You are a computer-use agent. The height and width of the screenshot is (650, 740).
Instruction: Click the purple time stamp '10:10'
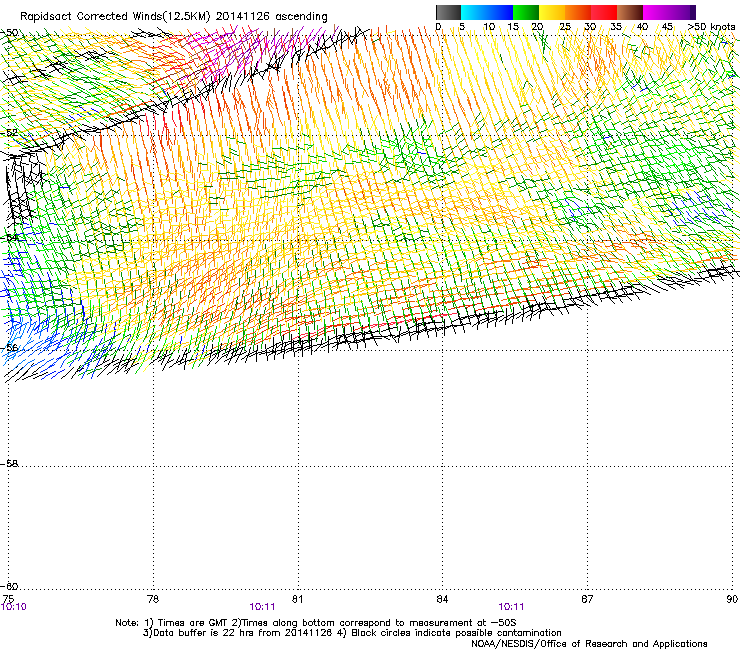click(x=14, y=607)
